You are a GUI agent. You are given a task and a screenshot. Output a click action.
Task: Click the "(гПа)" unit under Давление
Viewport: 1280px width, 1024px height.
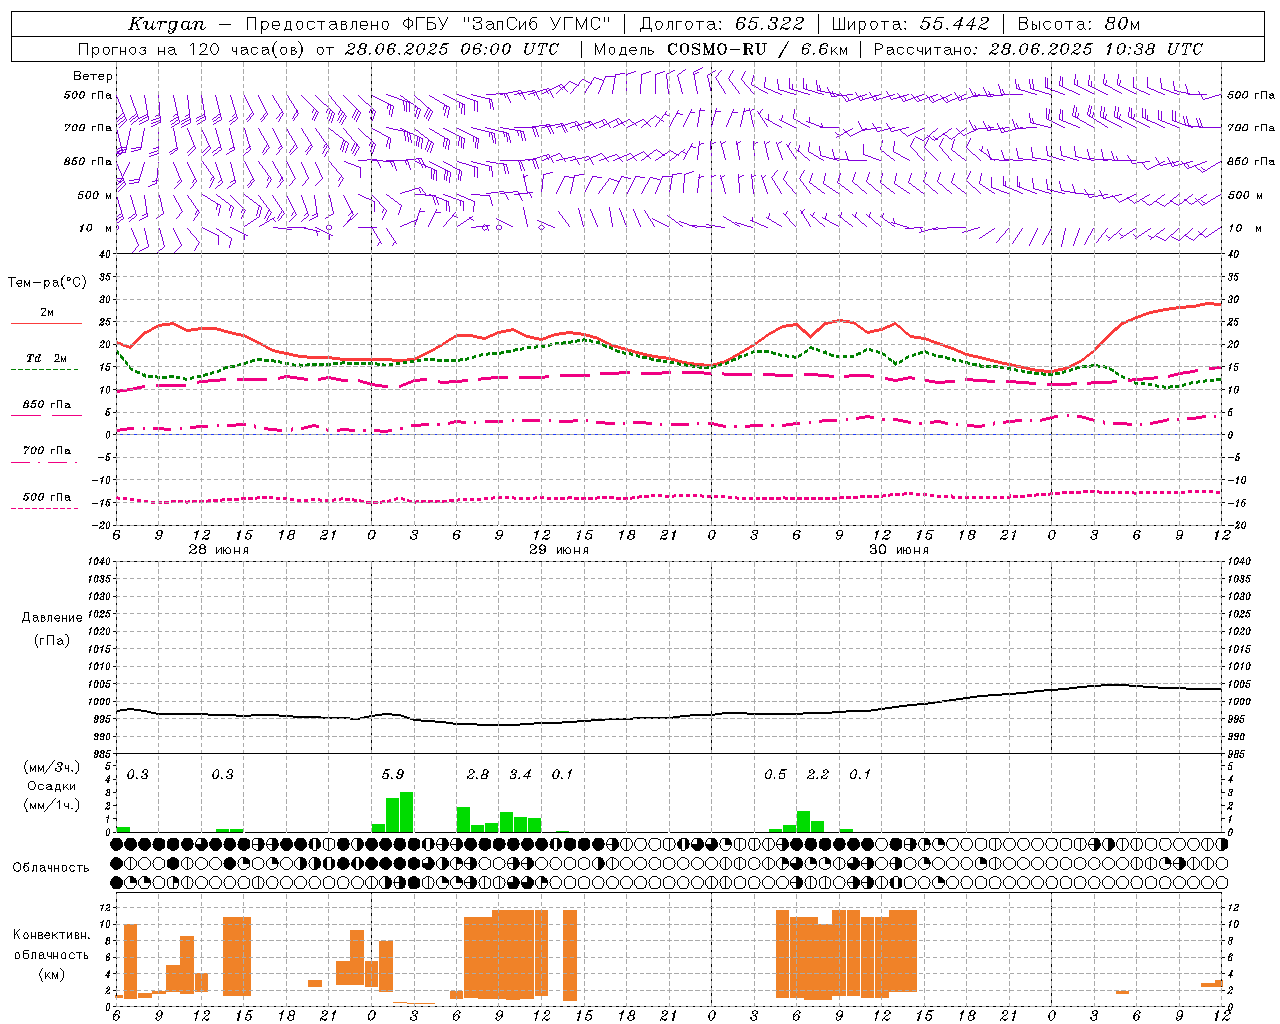51,640
